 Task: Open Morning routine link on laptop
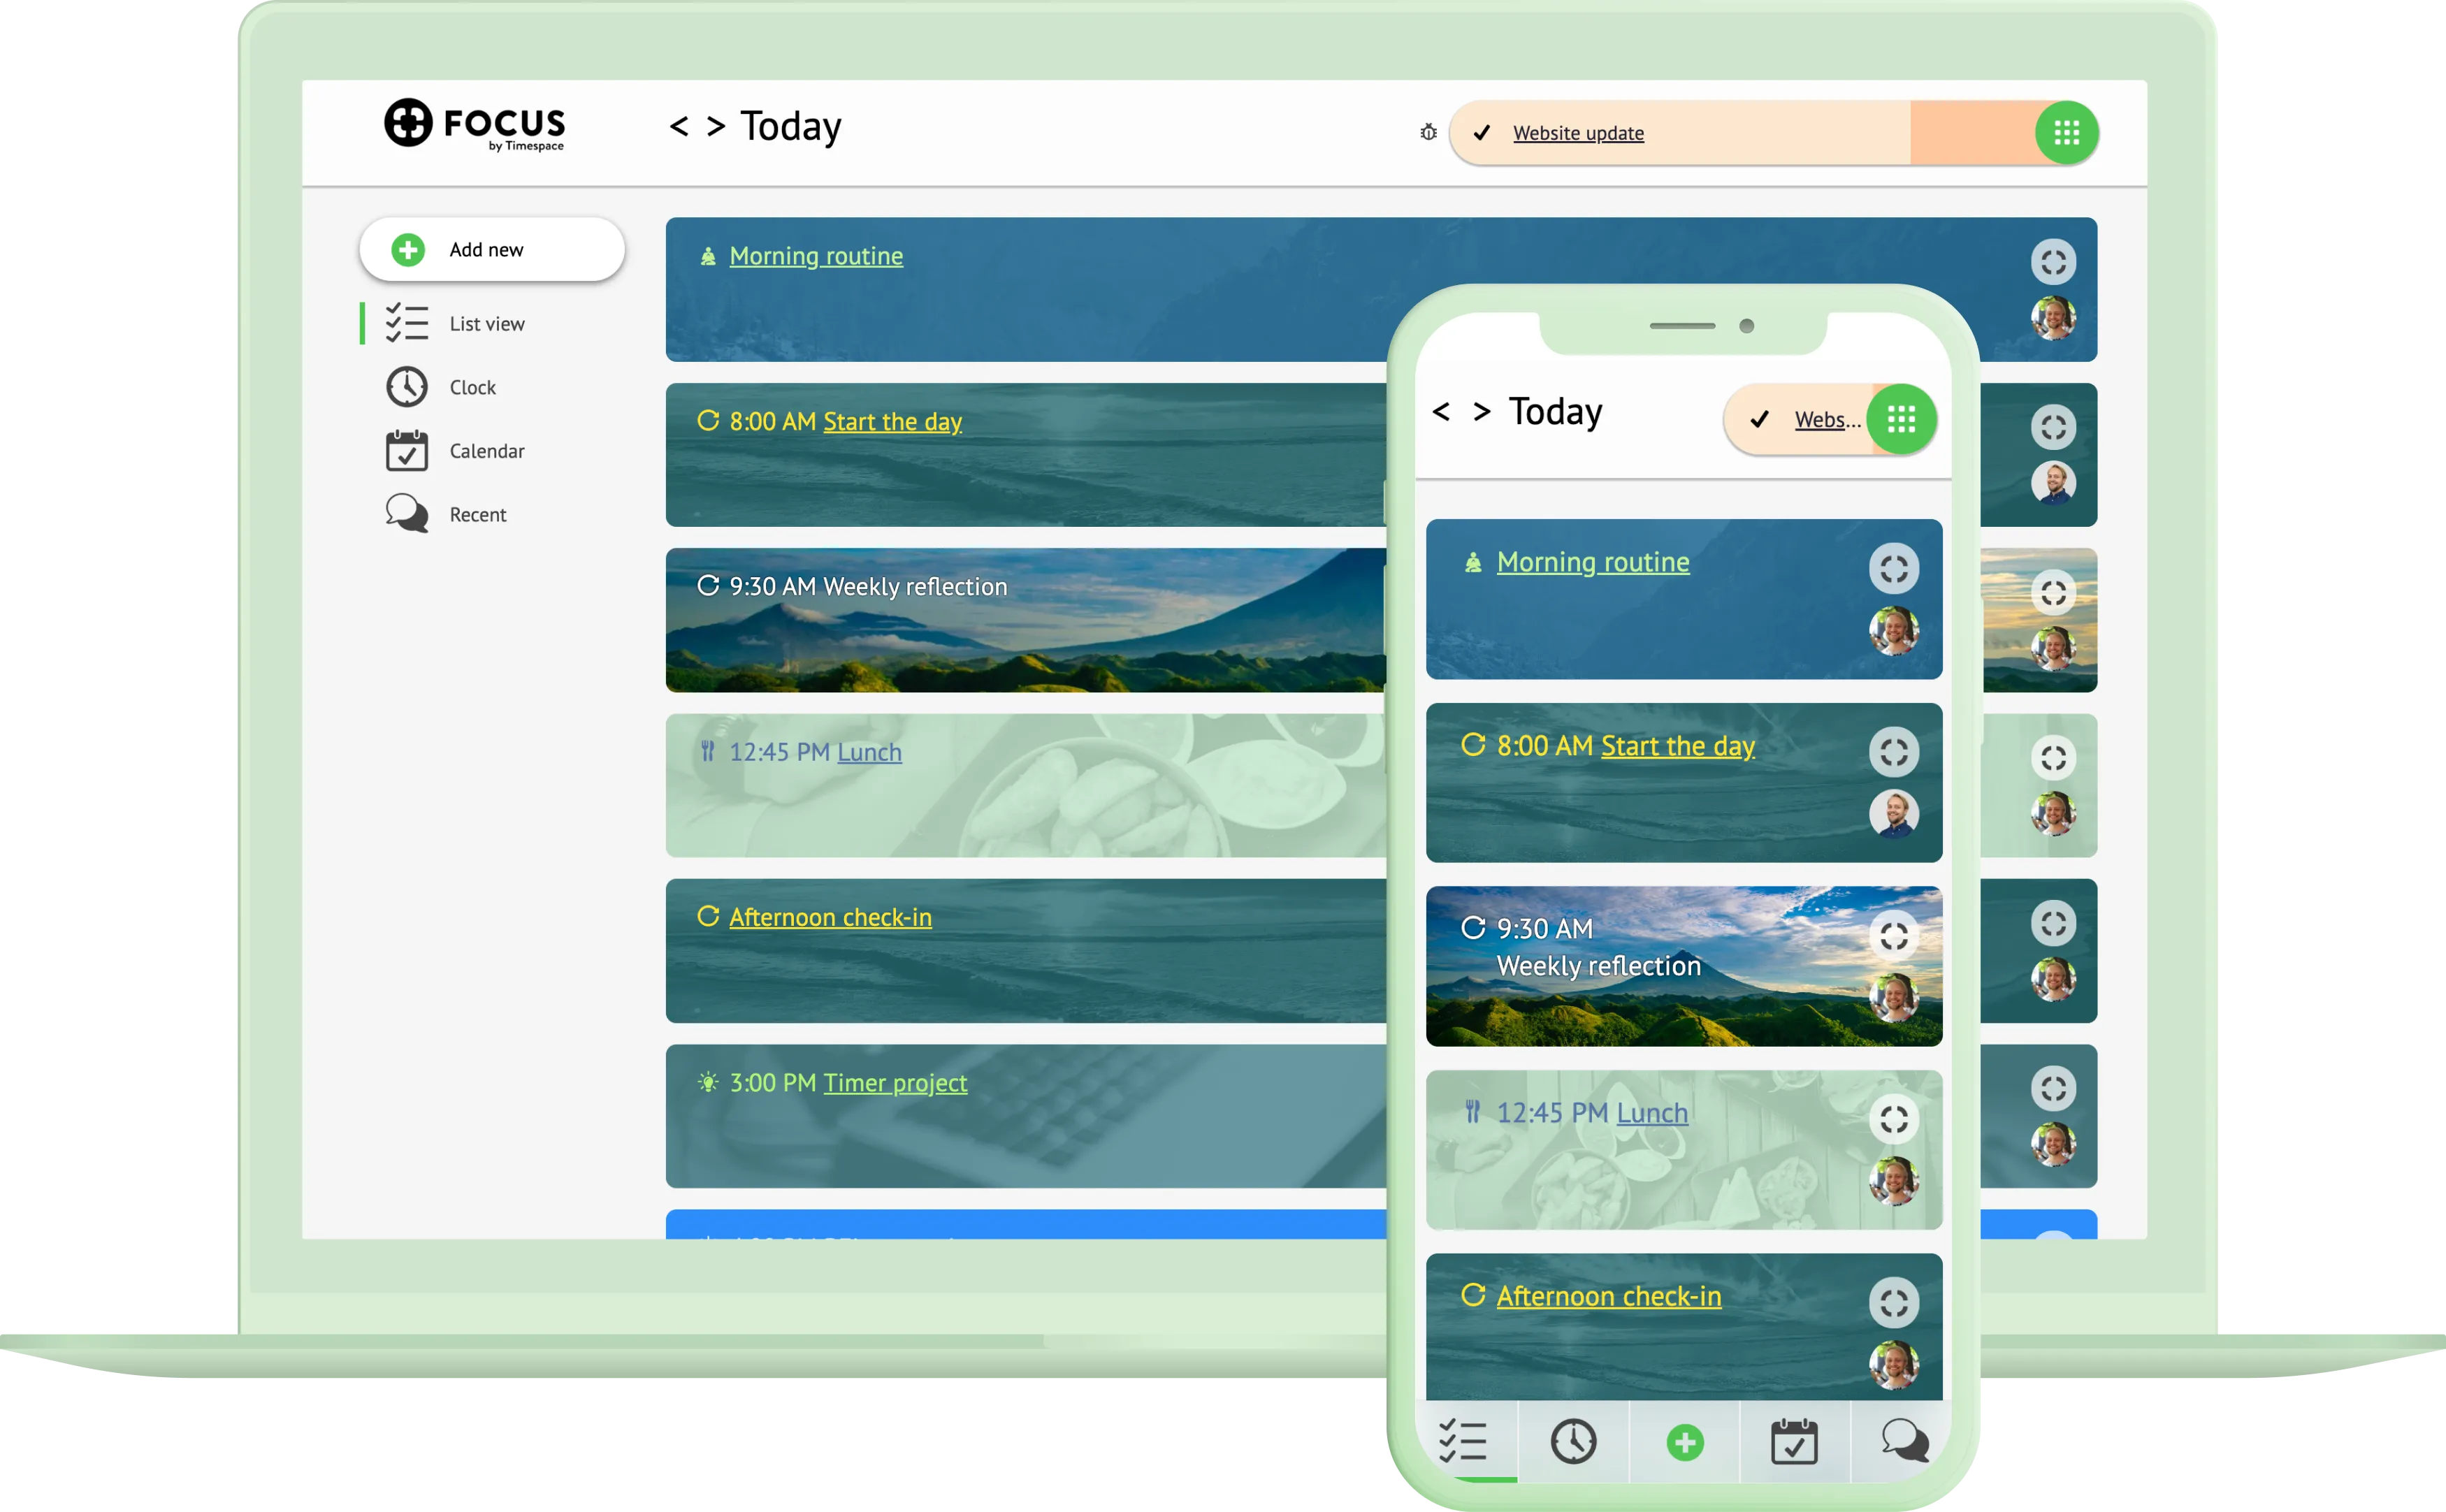(x=816, y=256)
